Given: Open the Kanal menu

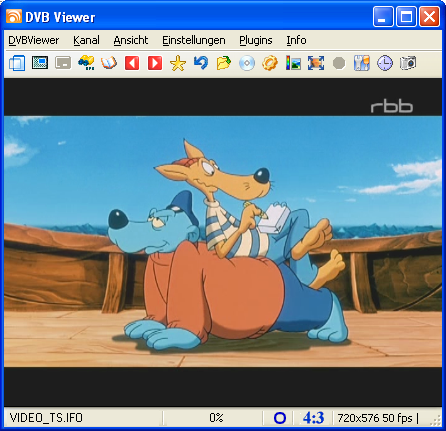Looking at the screenshot, I should click(x=86, y=40).
